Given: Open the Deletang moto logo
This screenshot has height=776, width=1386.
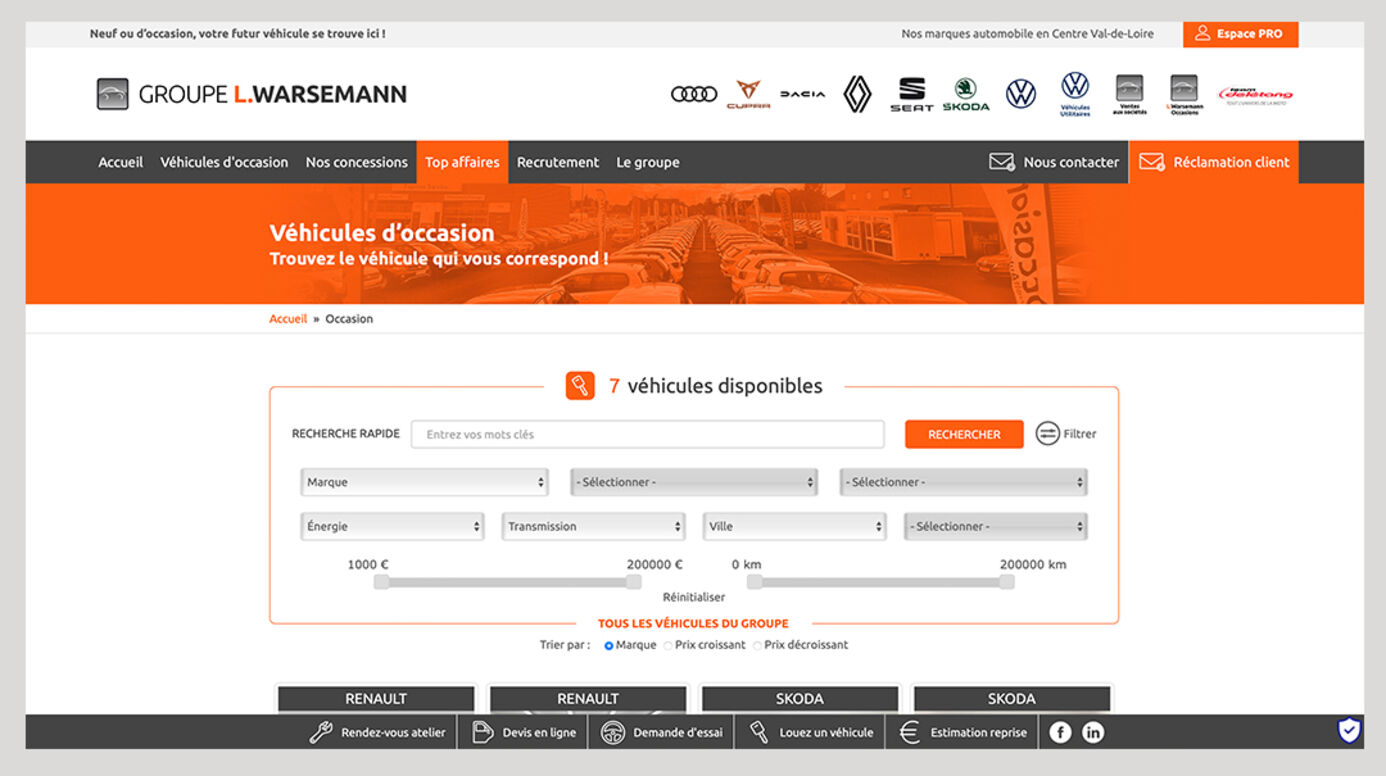Looking at the screenshot, I should [x=1255, y=95].
